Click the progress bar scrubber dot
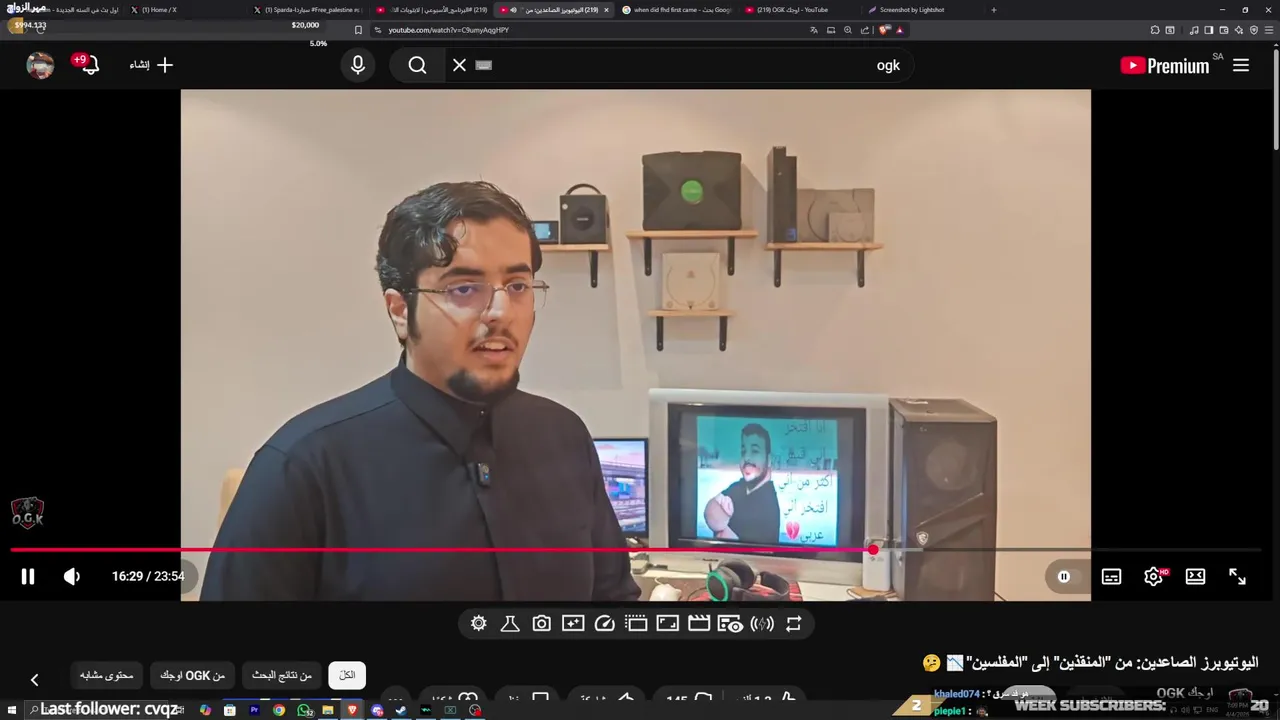Viewport: 1280px width, 720px height. point(873,550)
